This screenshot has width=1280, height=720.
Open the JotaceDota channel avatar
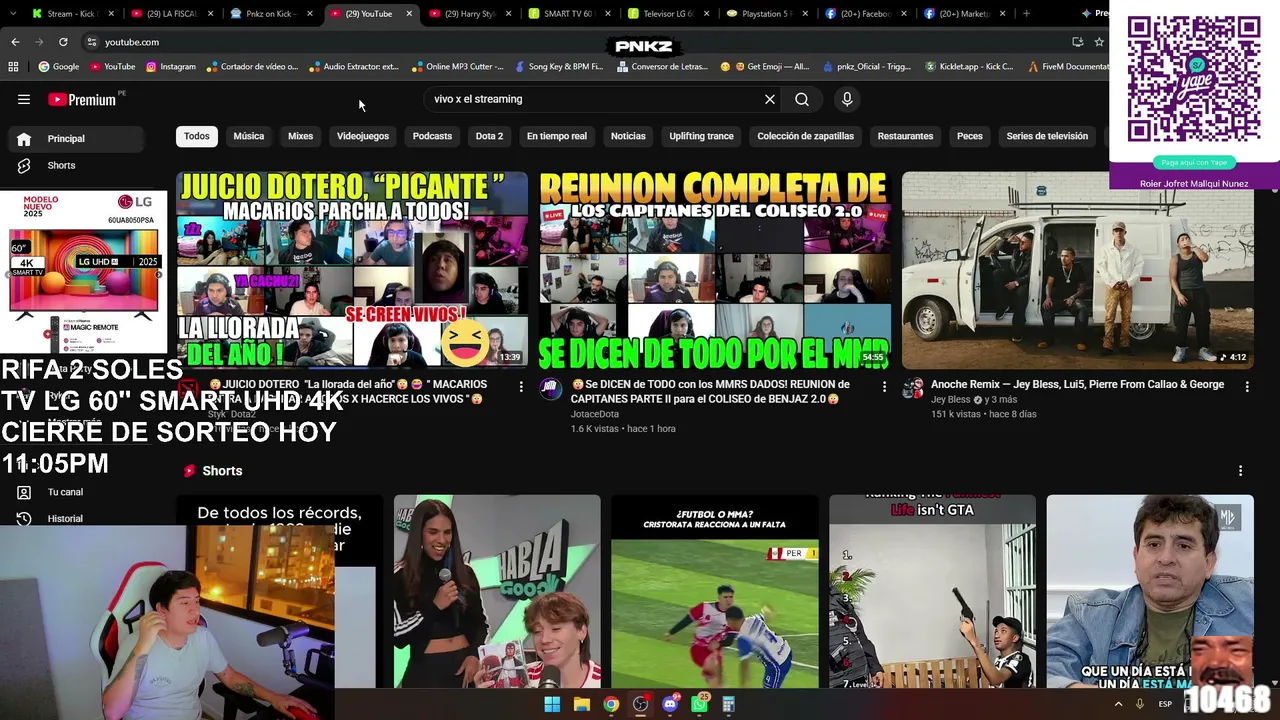(x=551, y=389)
